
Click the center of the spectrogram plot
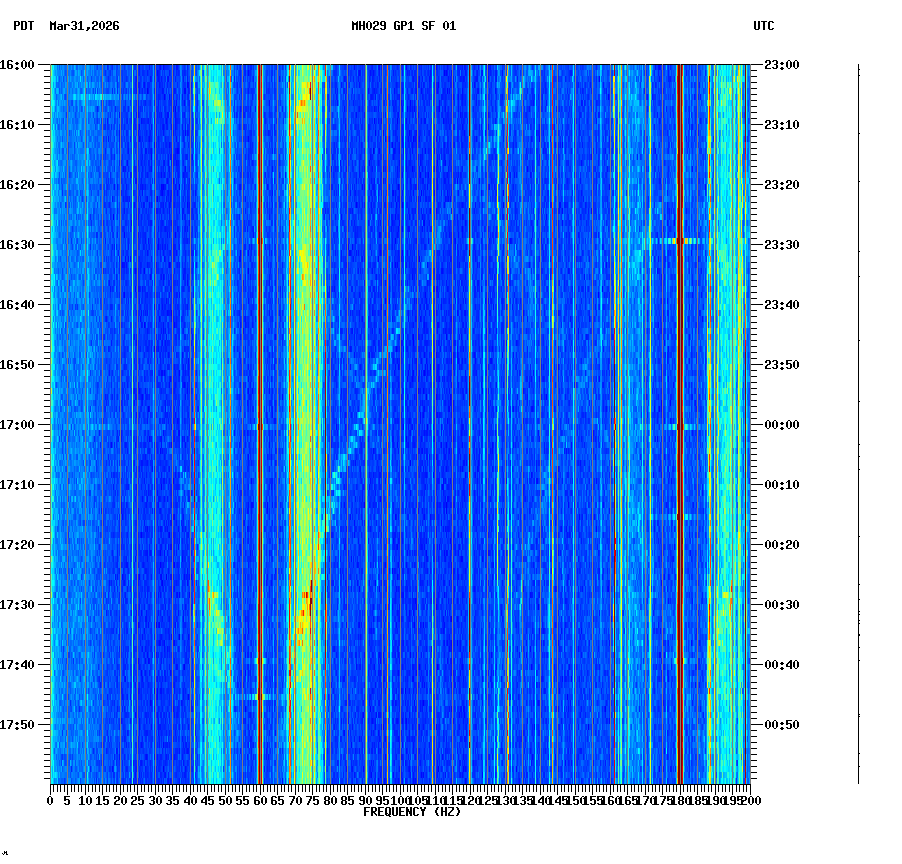click(x=400, y=424)
